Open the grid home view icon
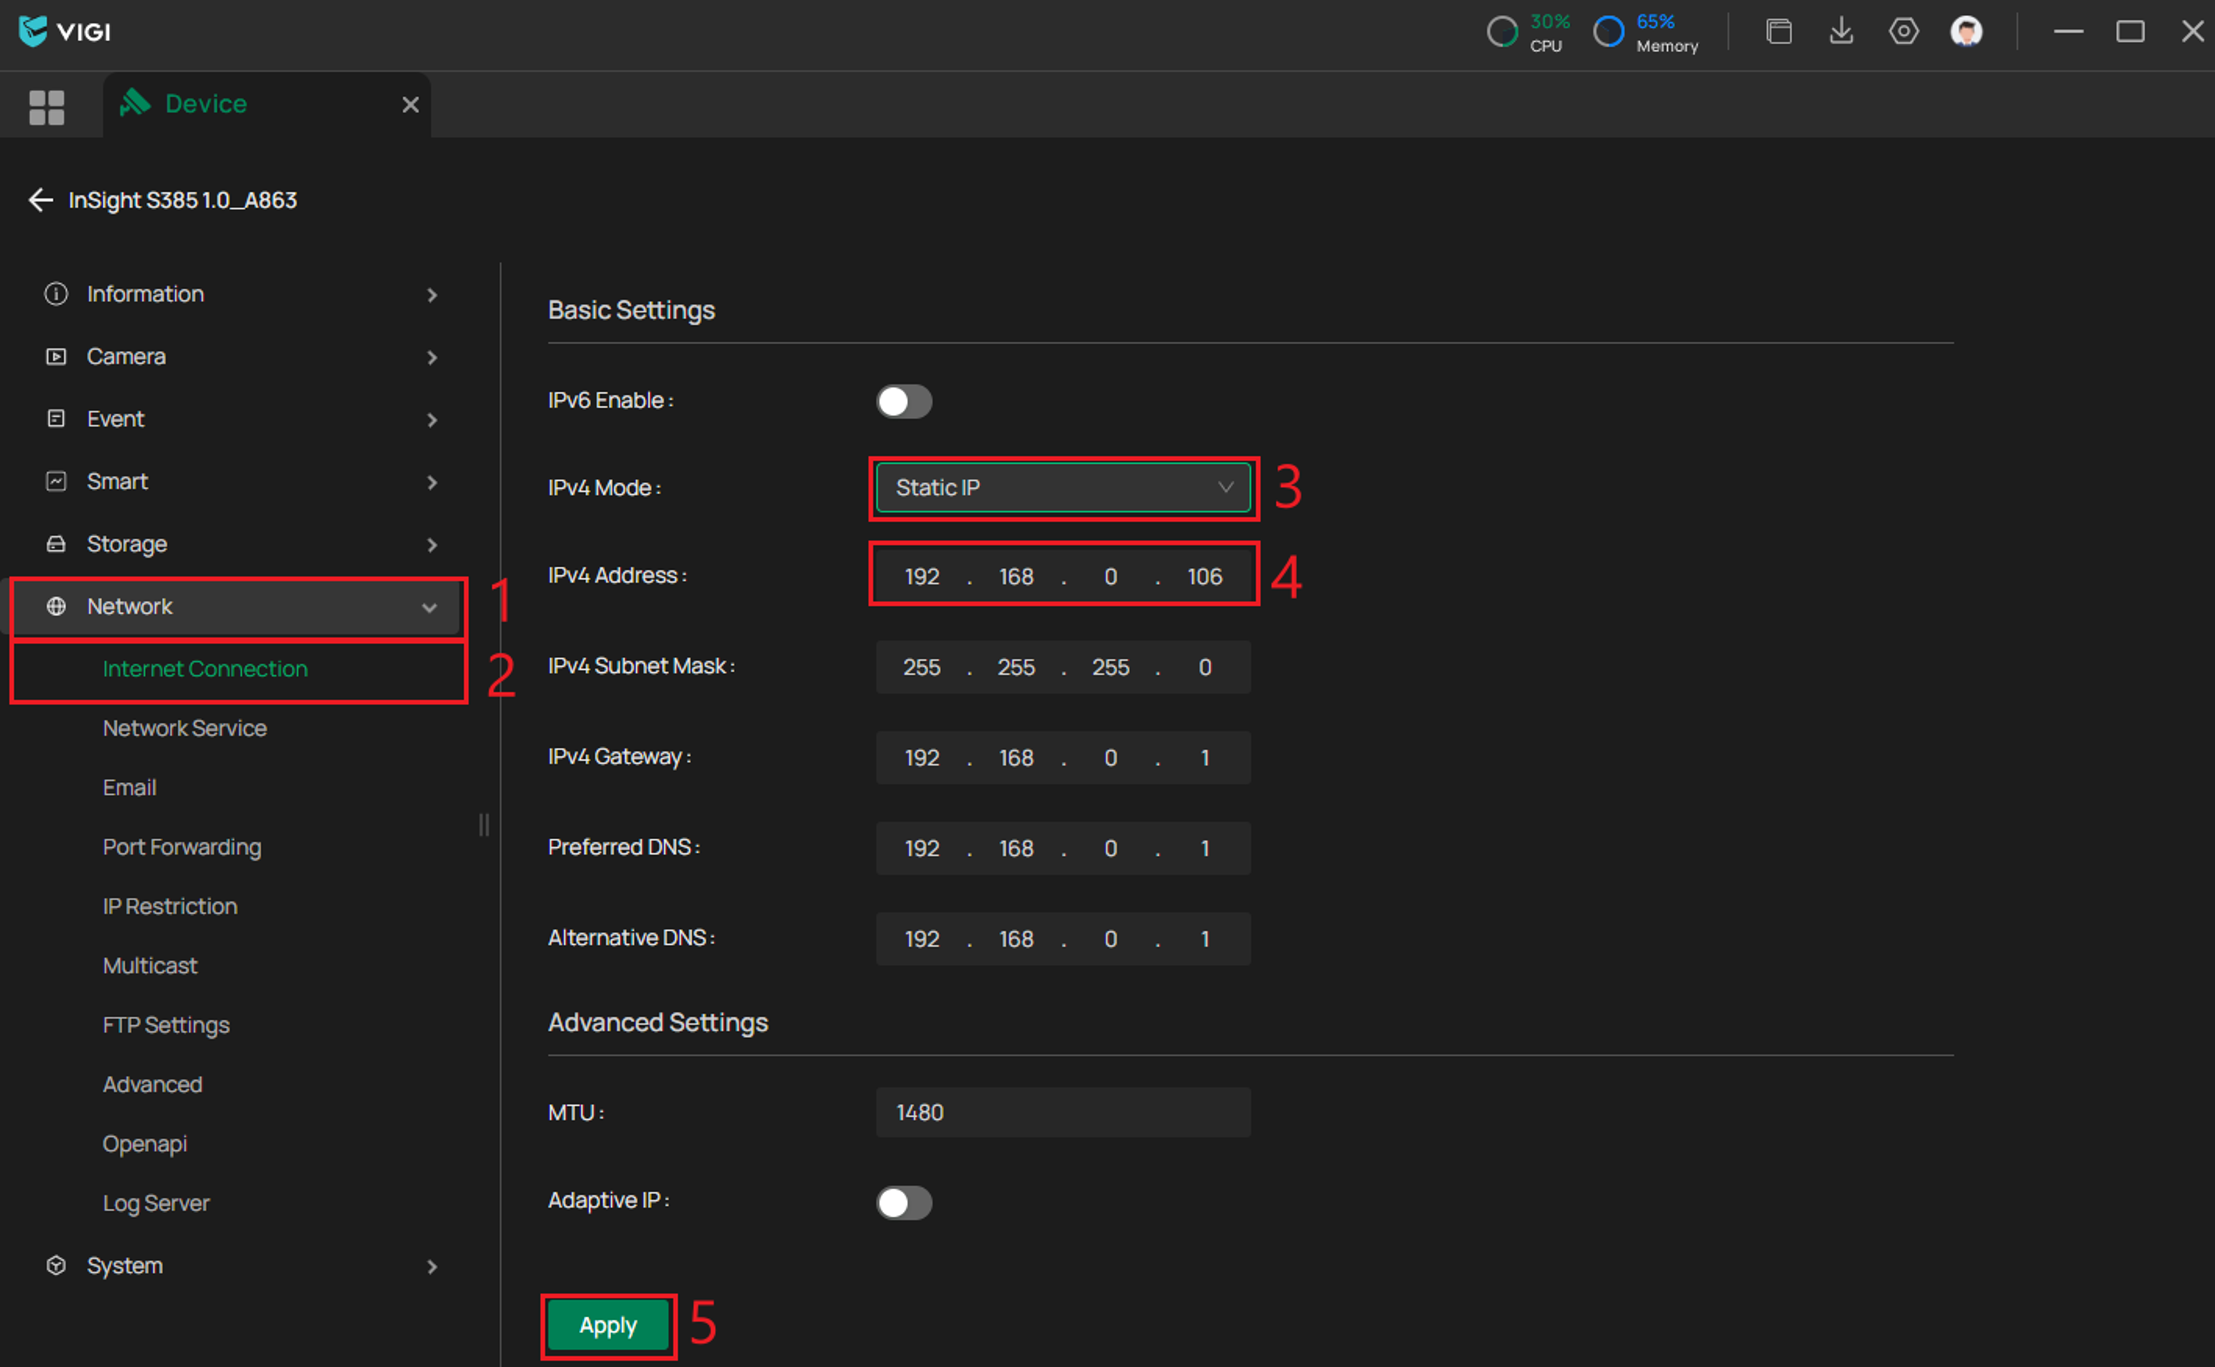The height and width of the screenshot is (1367, 2215). tap(46, 107)
